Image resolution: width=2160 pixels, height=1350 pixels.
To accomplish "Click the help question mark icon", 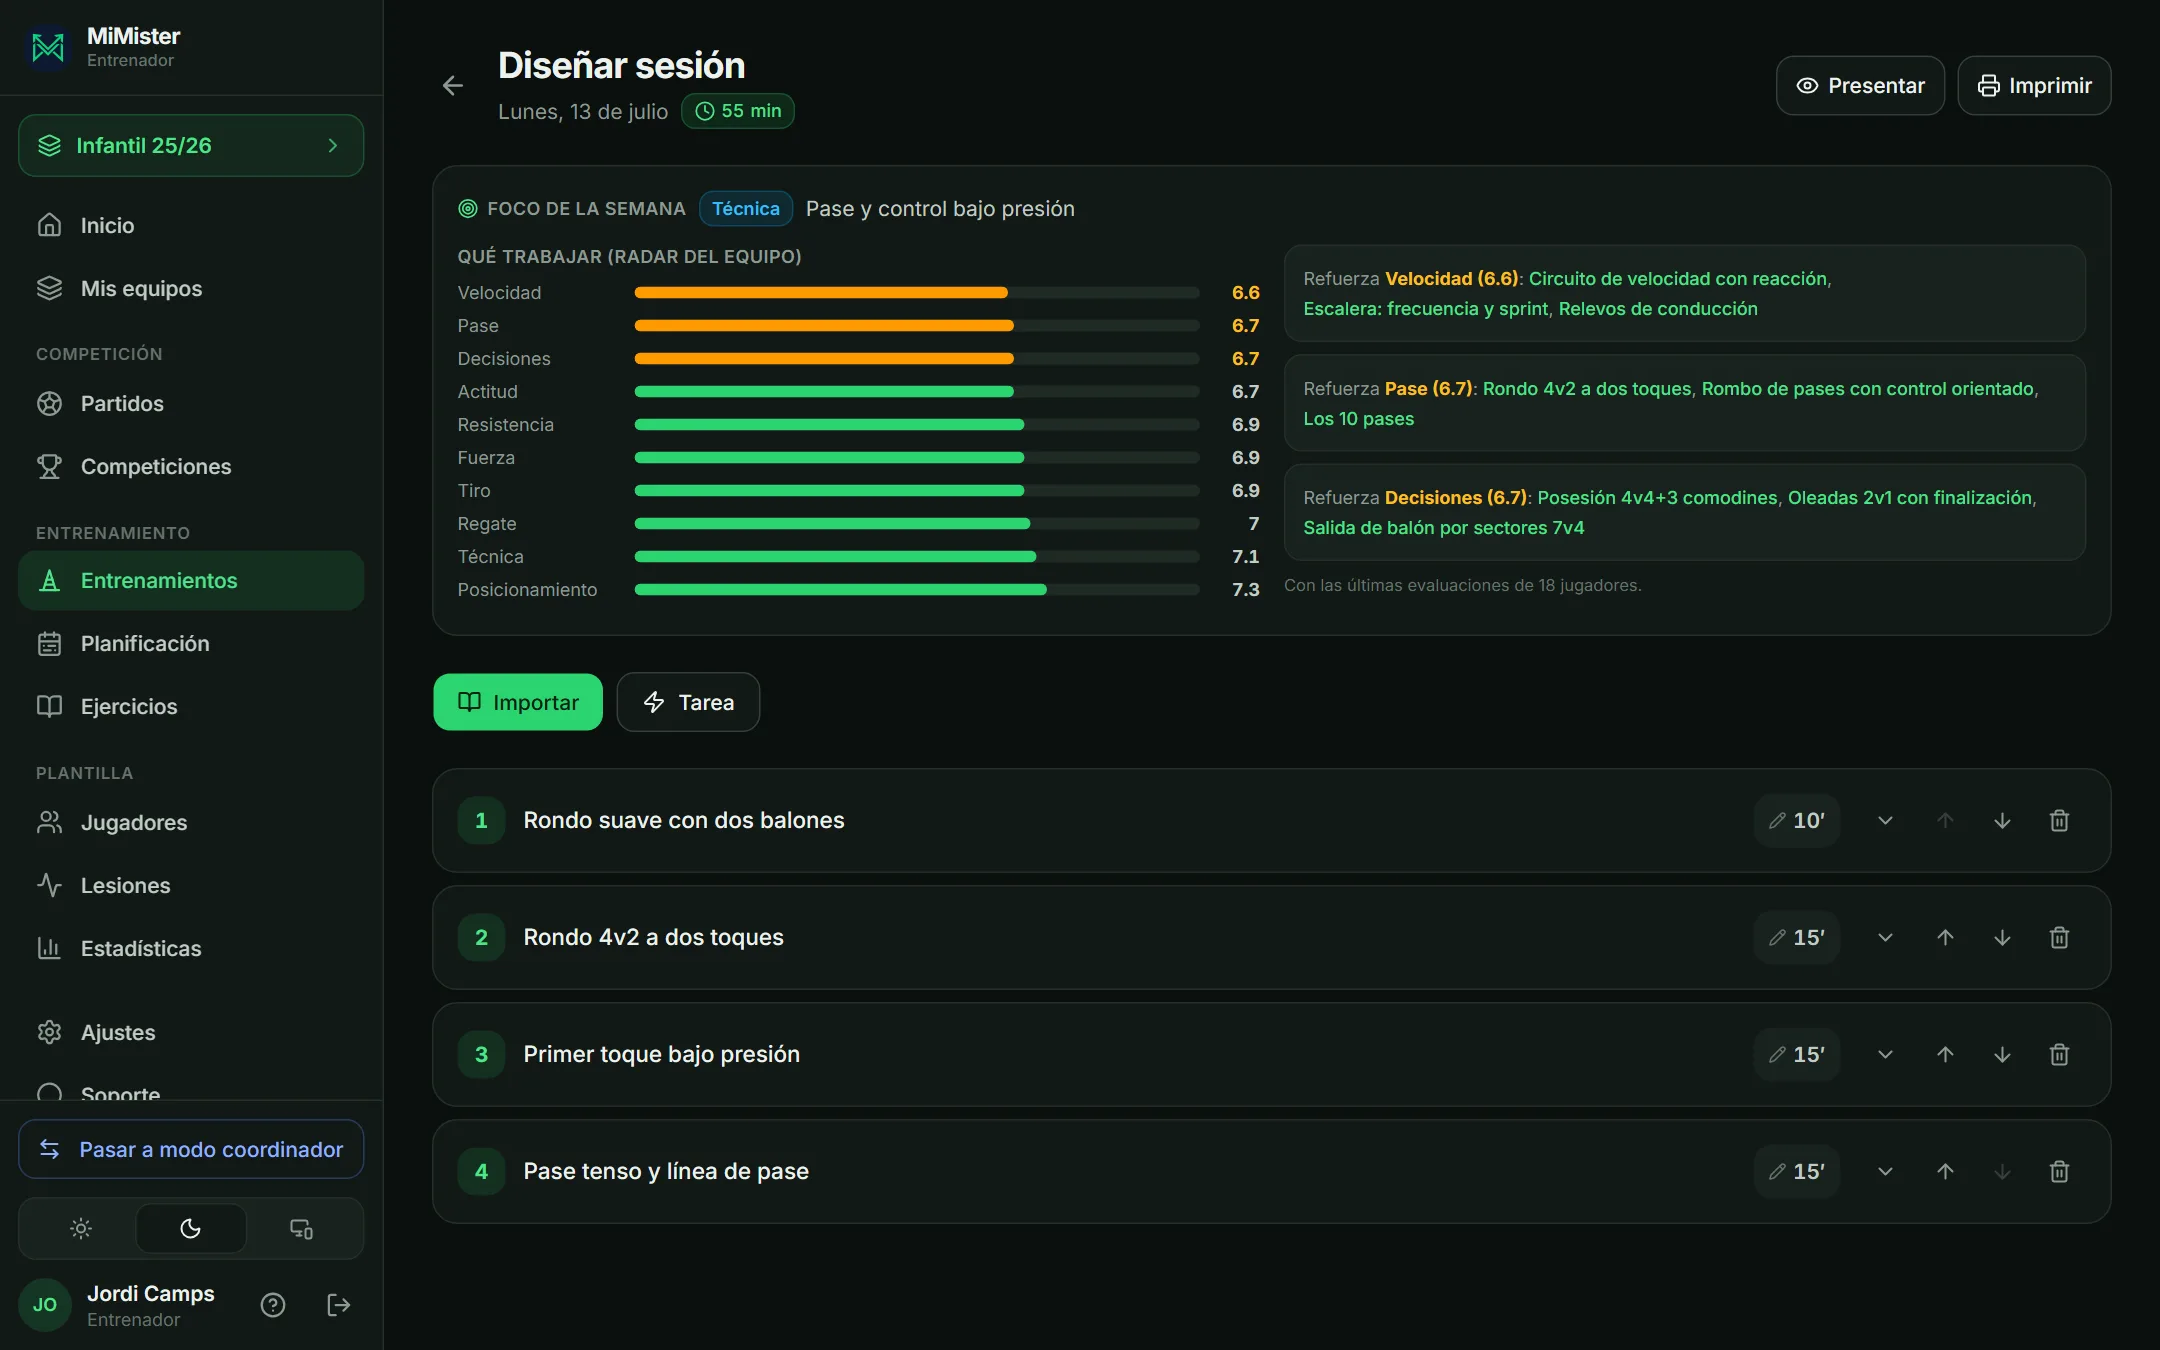I will coord(273,1305).
